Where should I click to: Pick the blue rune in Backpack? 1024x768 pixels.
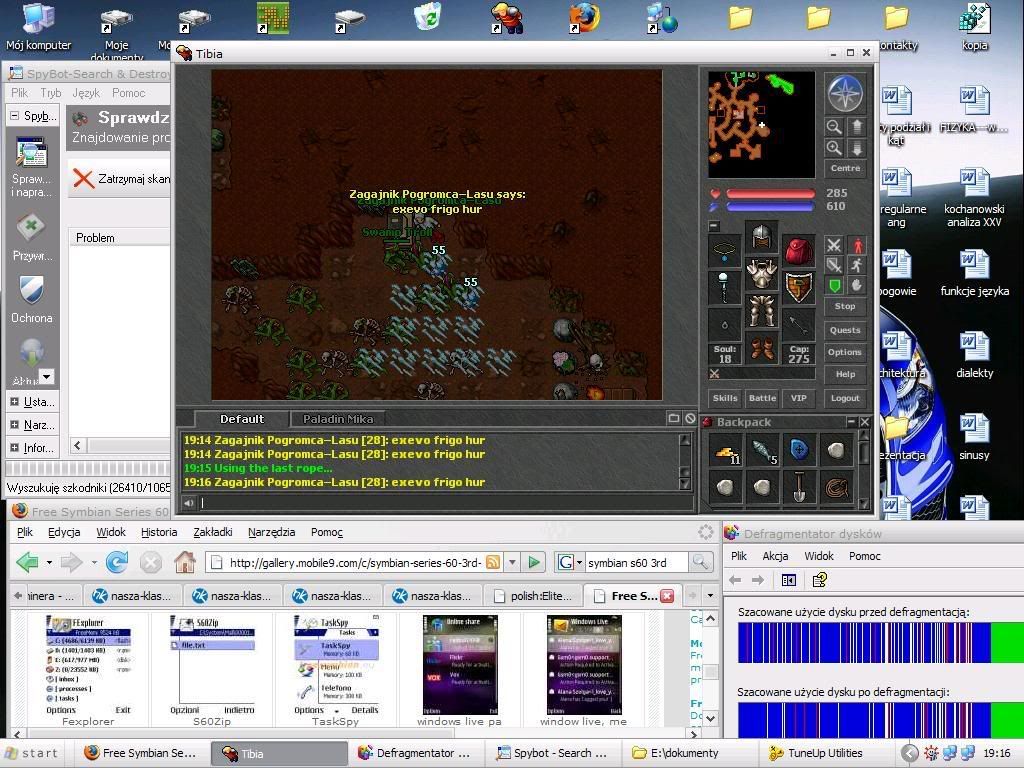coord(799,450)
